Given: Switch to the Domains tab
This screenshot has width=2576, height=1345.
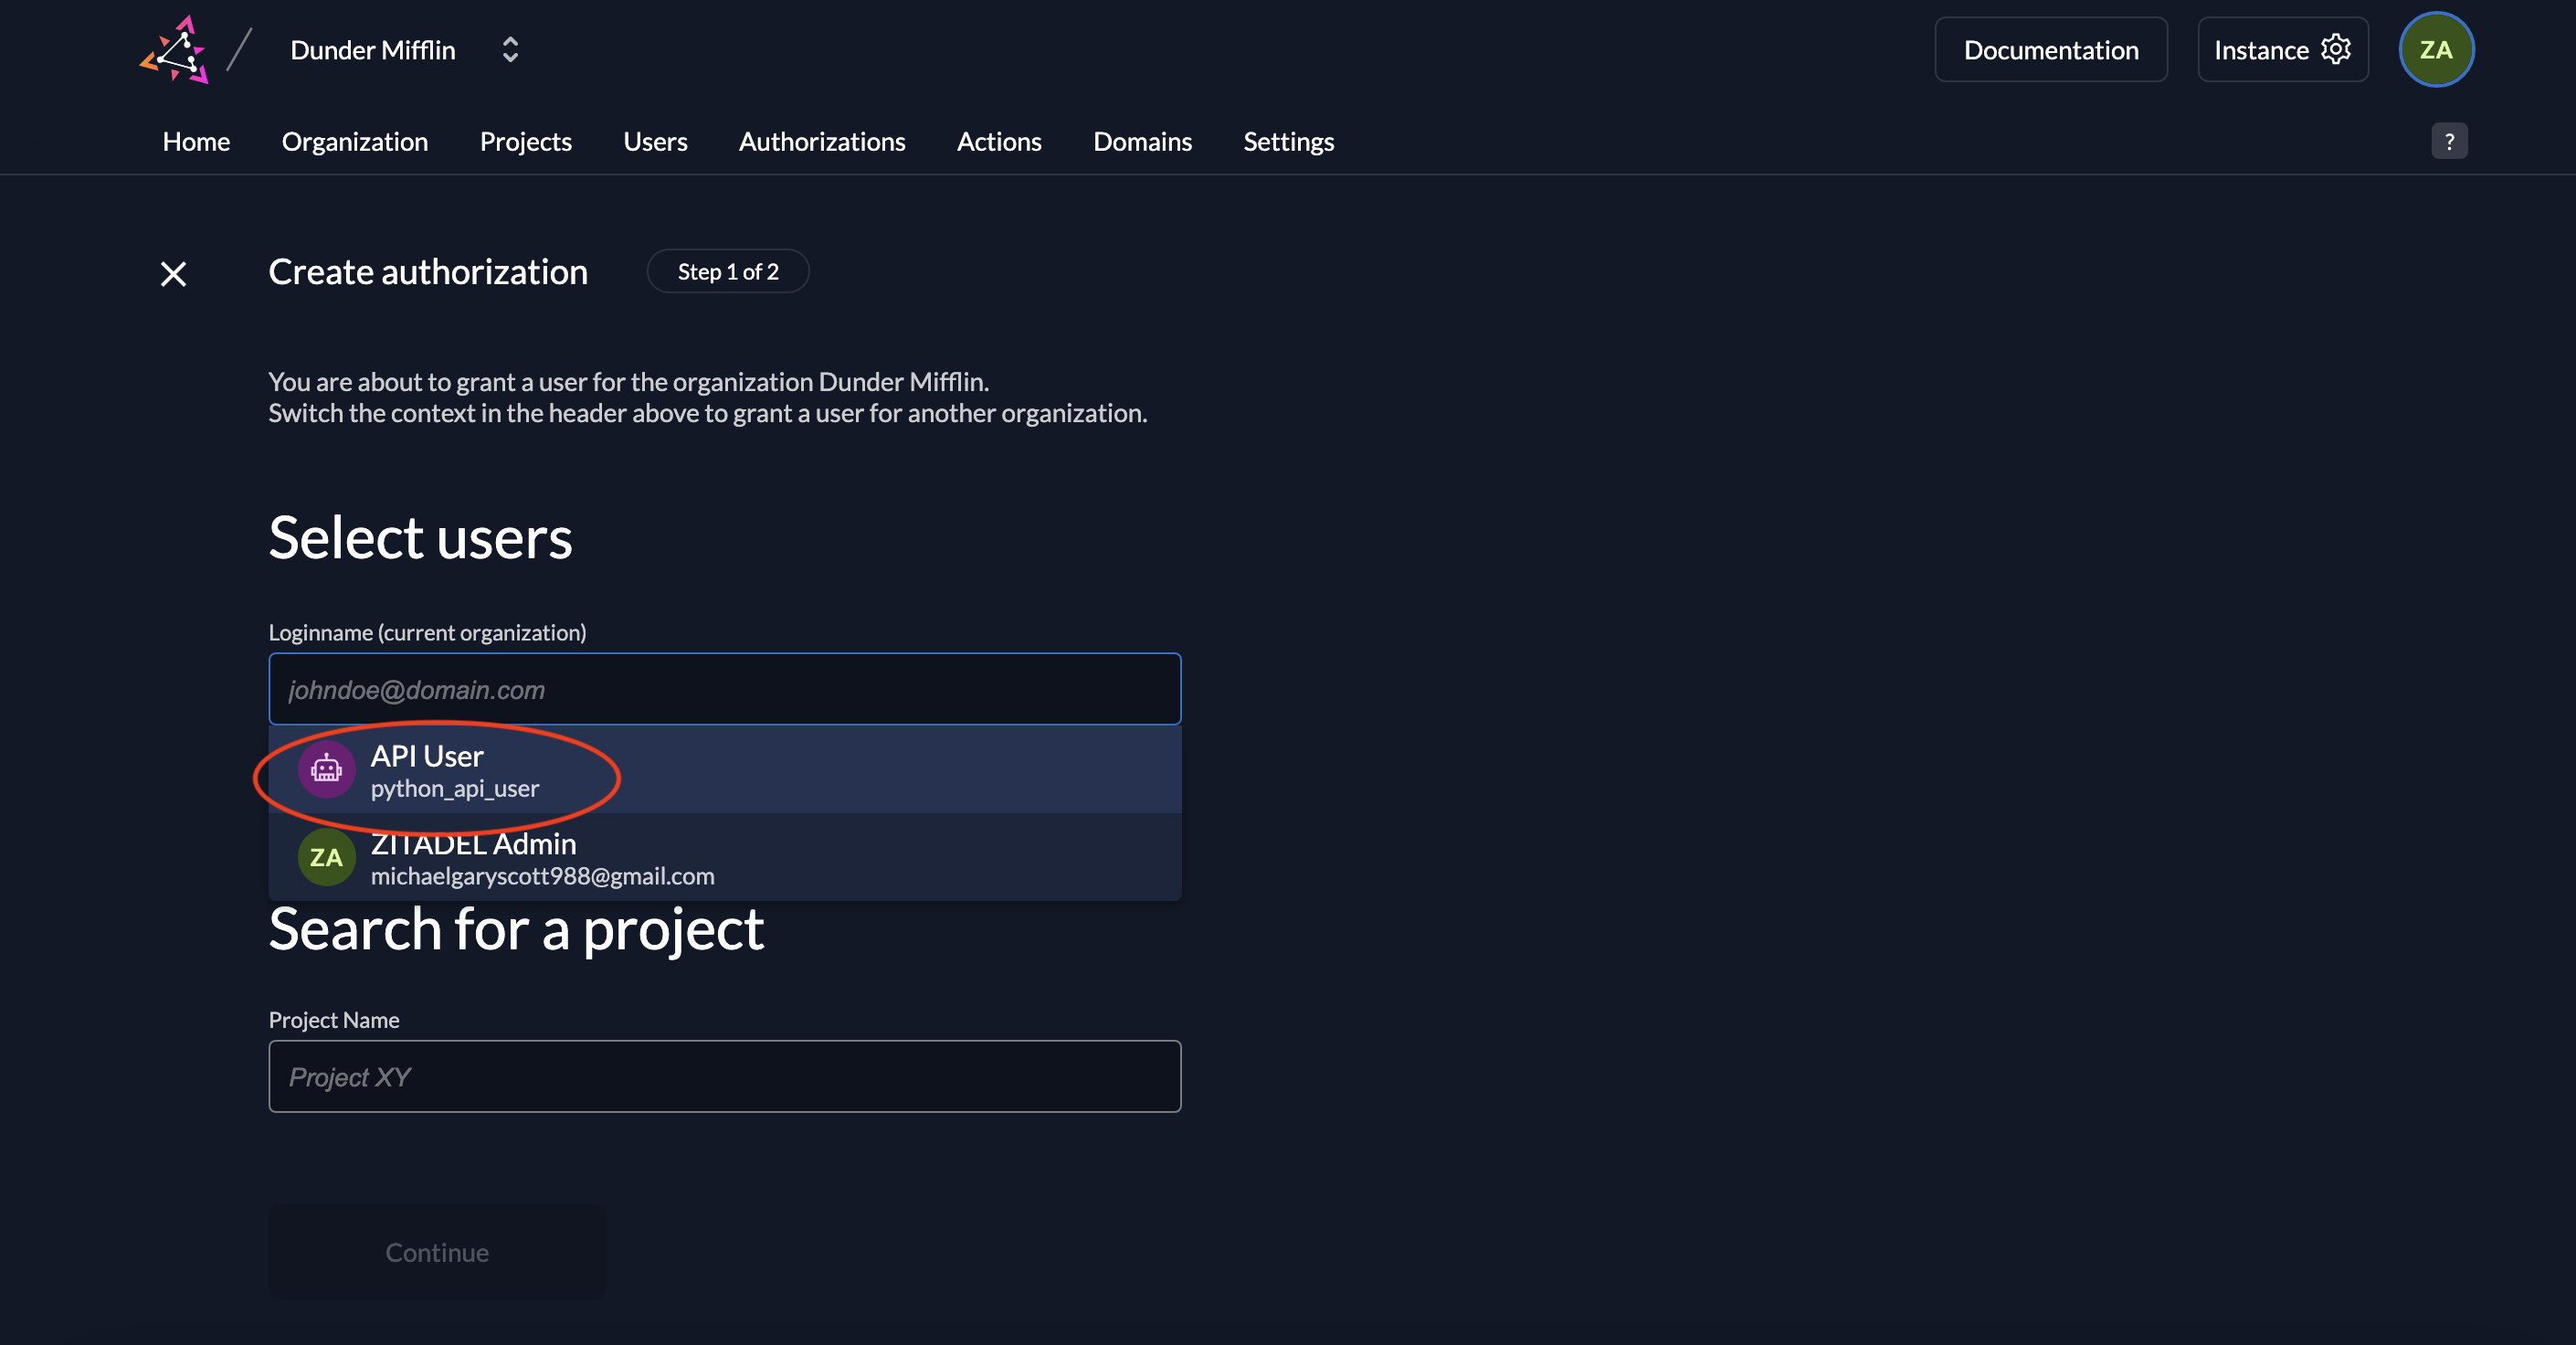Looking at the screenshot, I should [x=1142, y=141].
